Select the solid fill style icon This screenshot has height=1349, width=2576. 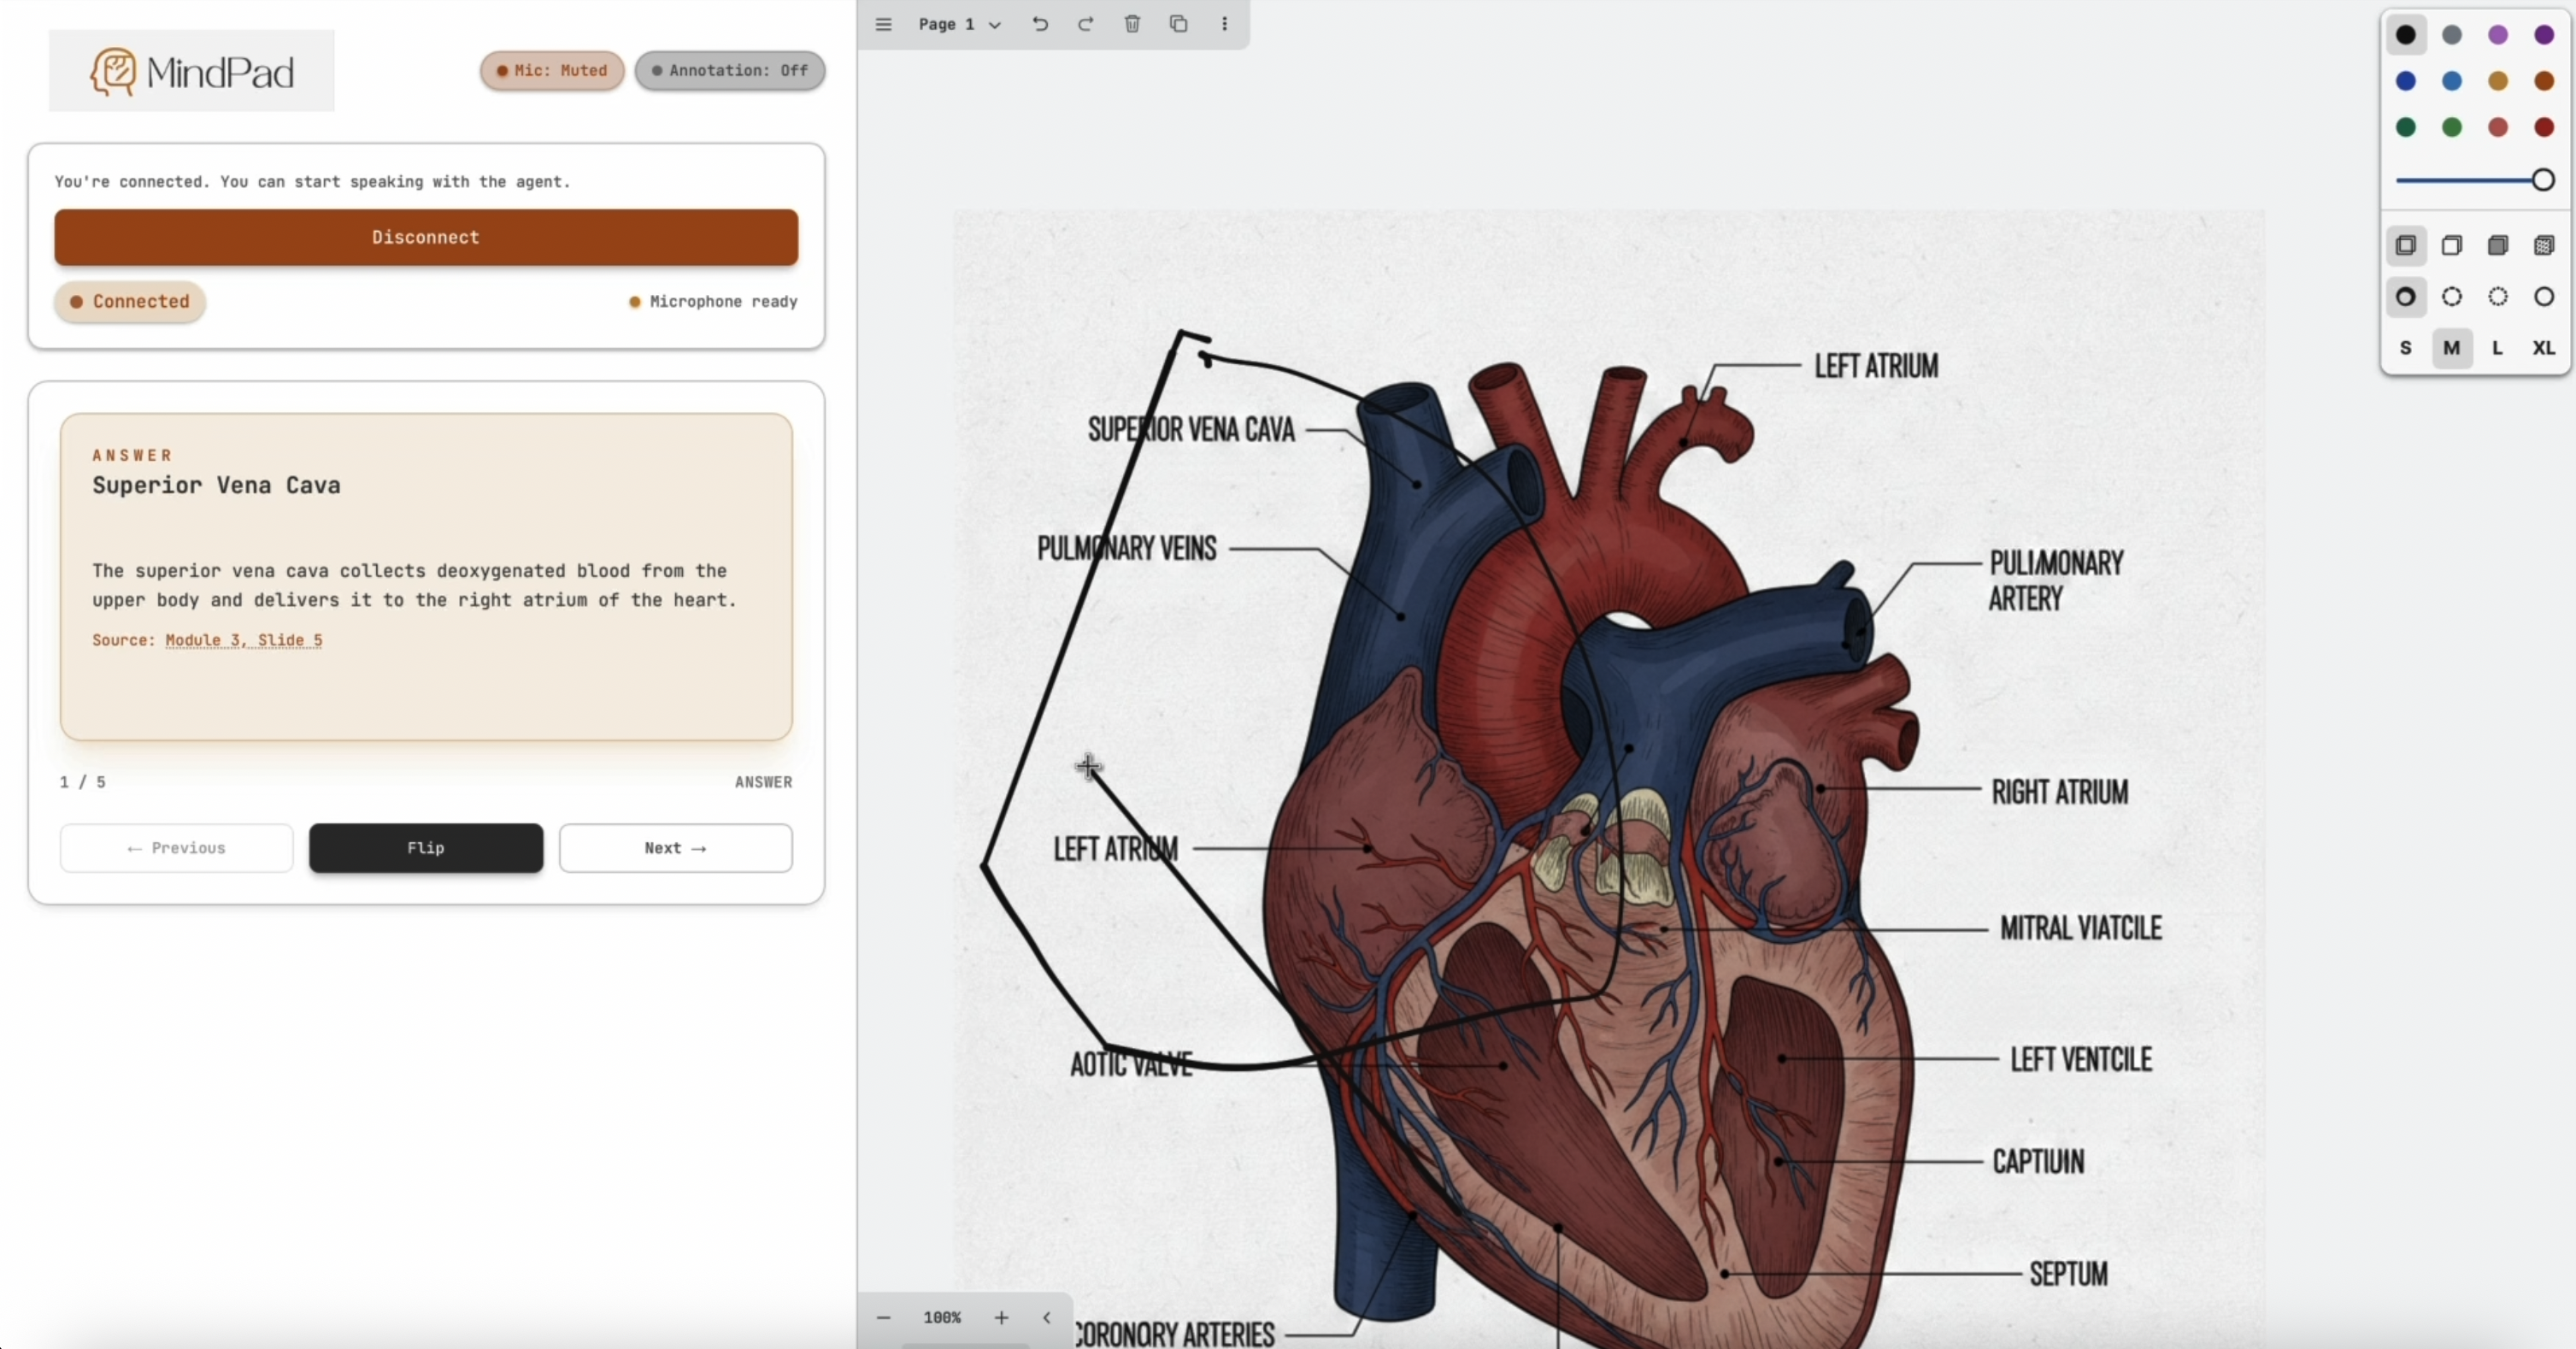2497,246
